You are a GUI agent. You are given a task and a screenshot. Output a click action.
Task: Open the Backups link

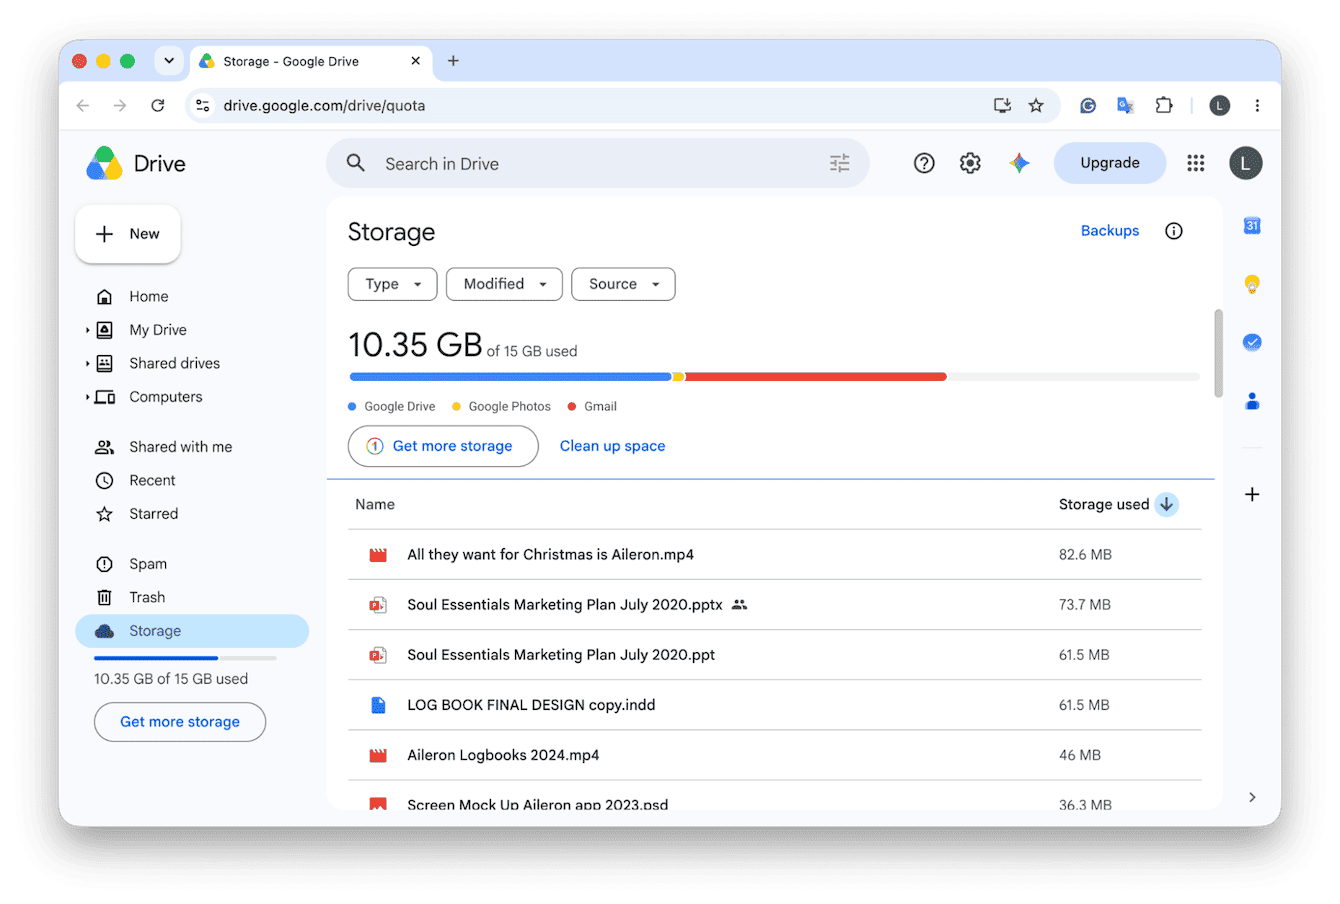click(x=1110, y=231)
